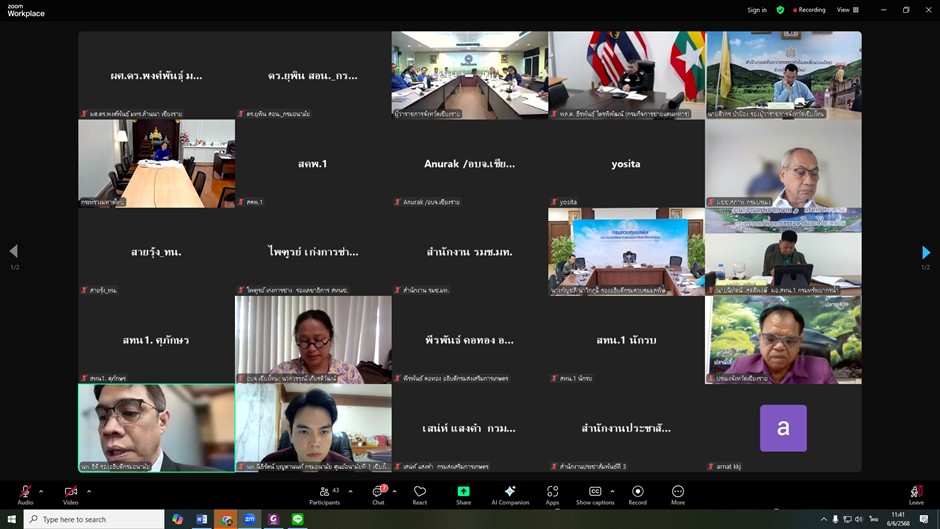Expand the arrow beside Chat
Screen dimensions: 940x529
(394, 491)
